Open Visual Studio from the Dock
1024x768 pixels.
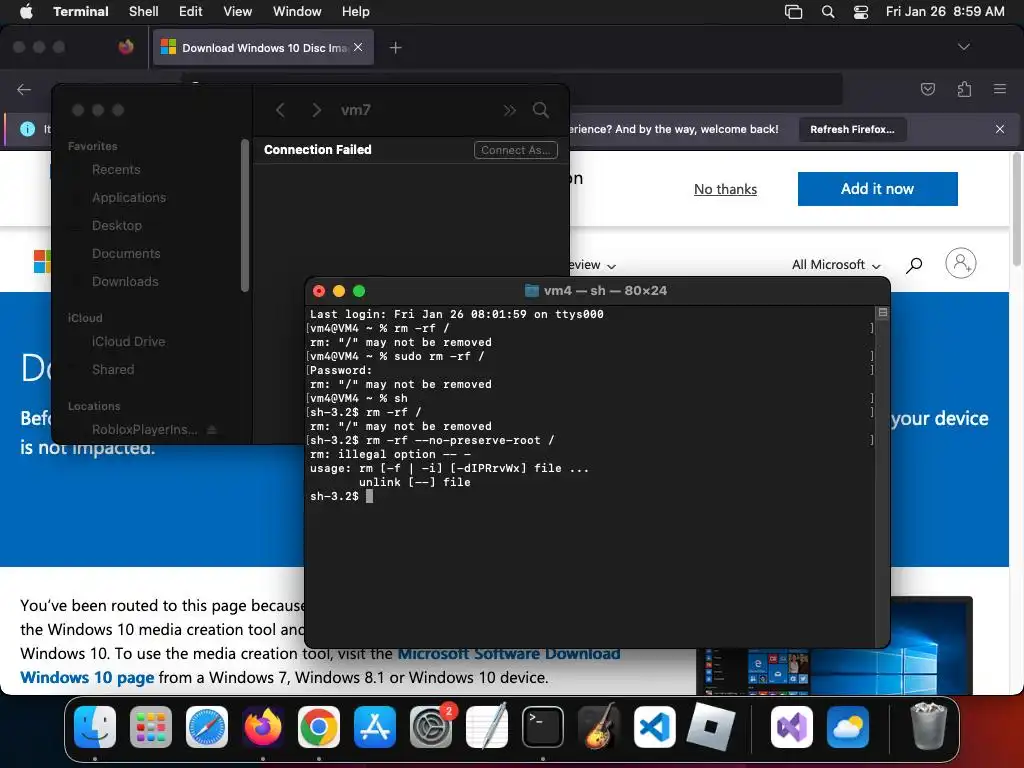[792, 727]
